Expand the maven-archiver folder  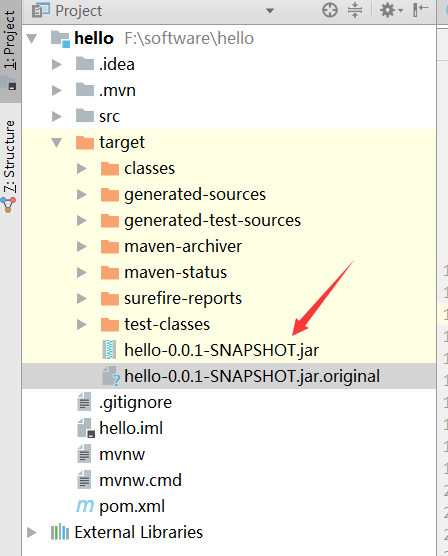coord(82,246)
